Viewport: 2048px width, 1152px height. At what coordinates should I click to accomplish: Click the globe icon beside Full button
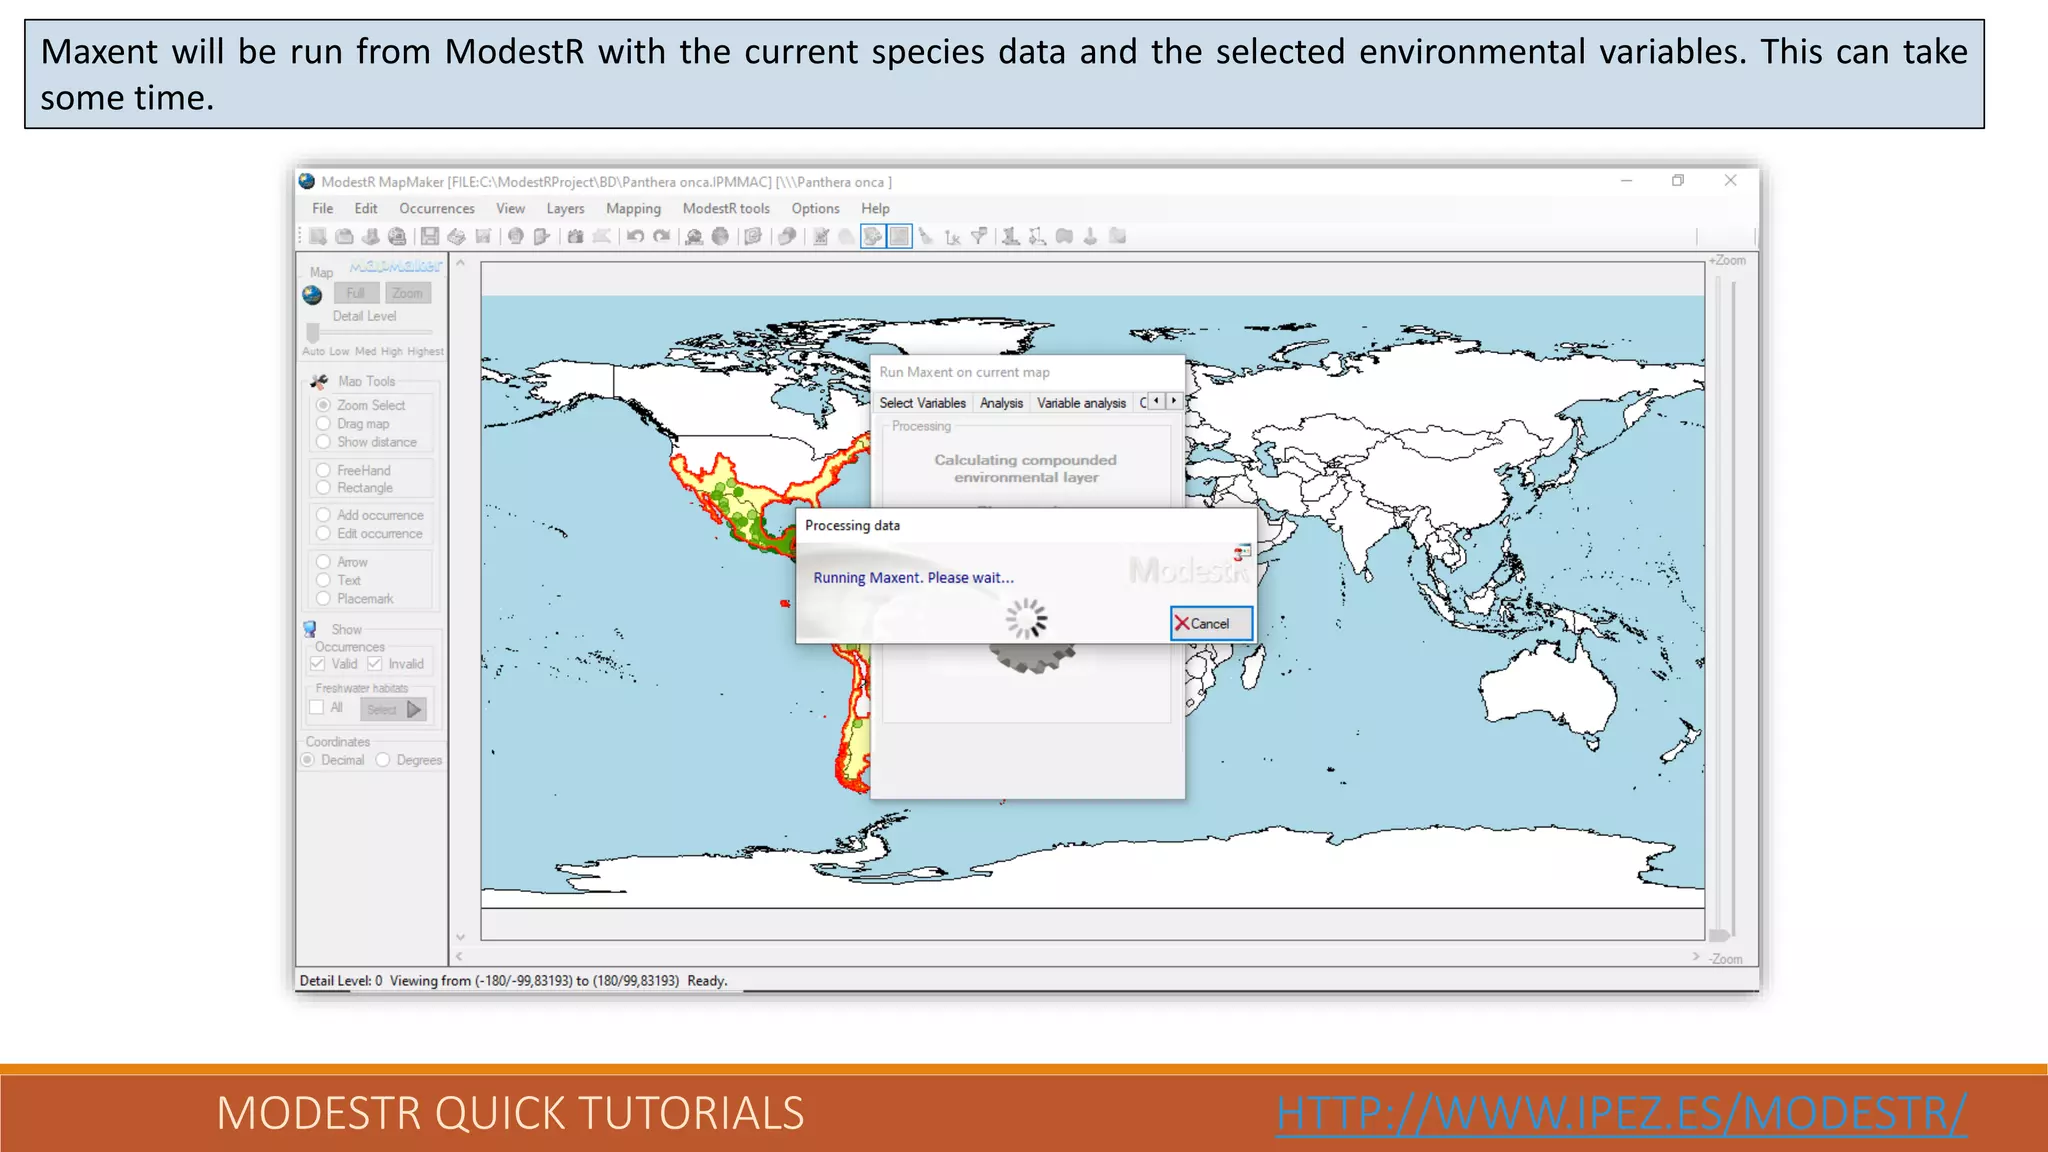click(312, 295)
